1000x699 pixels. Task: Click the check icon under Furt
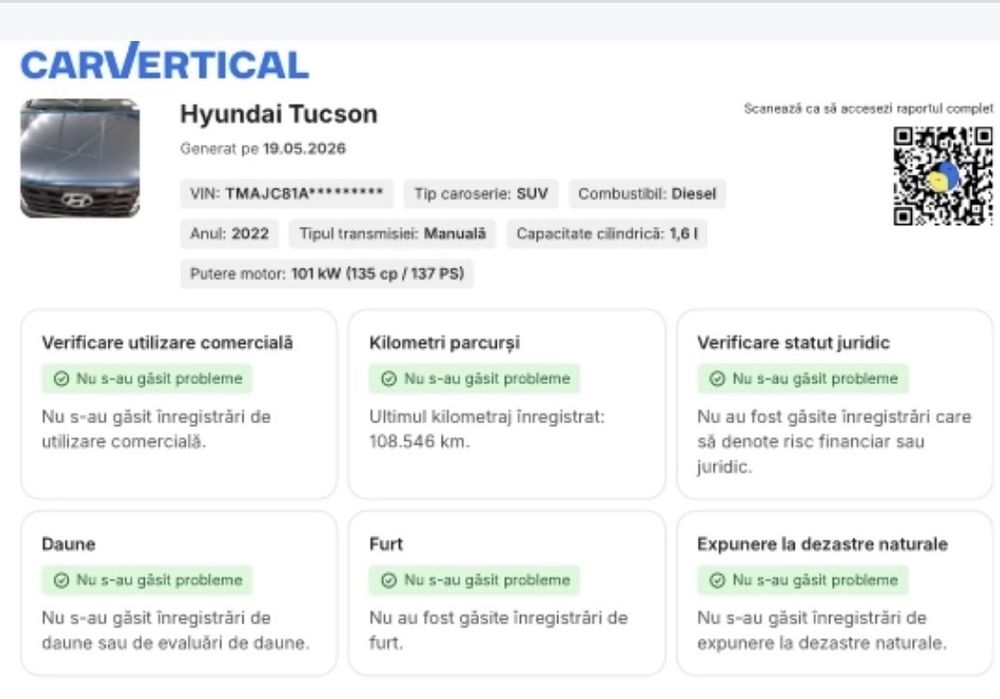(388, 580)
